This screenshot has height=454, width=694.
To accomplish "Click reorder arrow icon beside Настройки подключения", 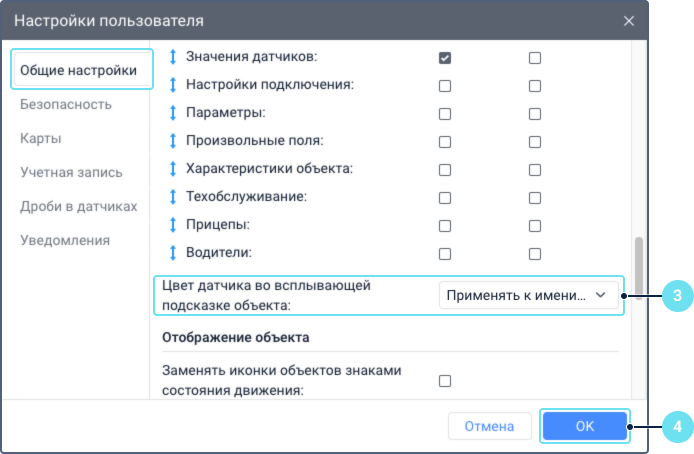I will tap(172, 86).
